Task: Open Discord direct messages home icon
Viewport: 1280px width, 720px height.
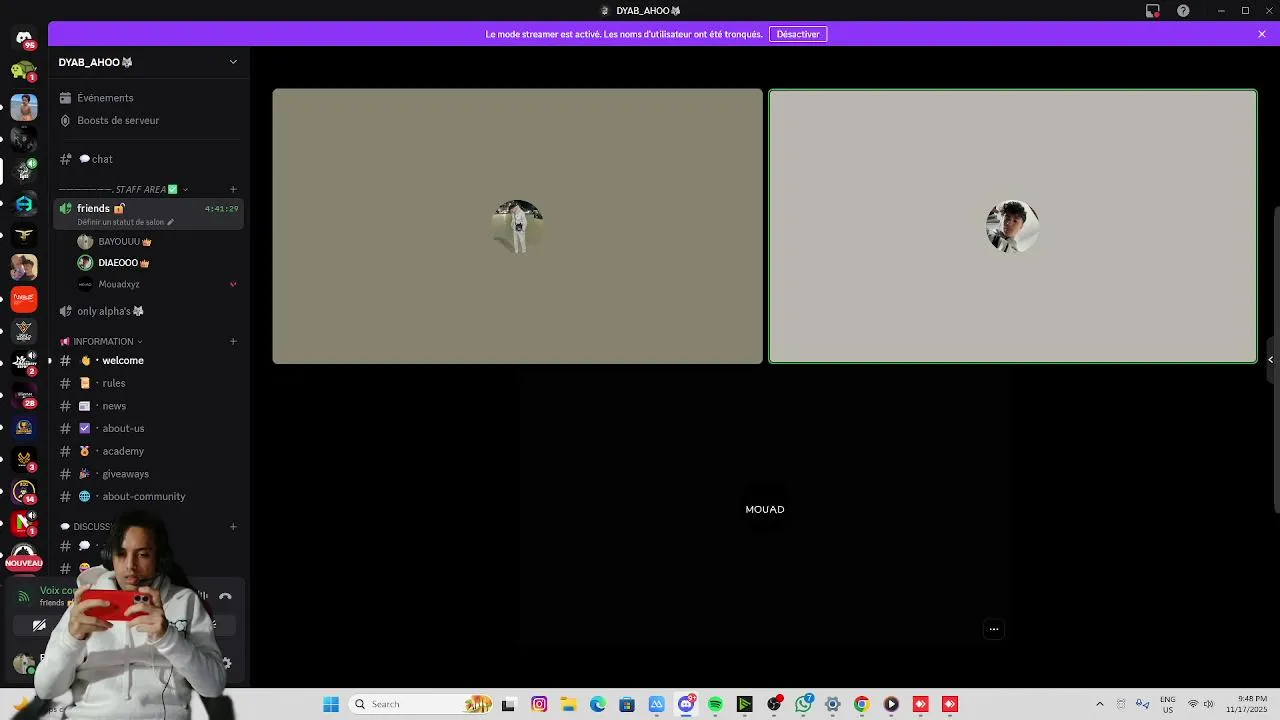Action: tap(24, 39)
